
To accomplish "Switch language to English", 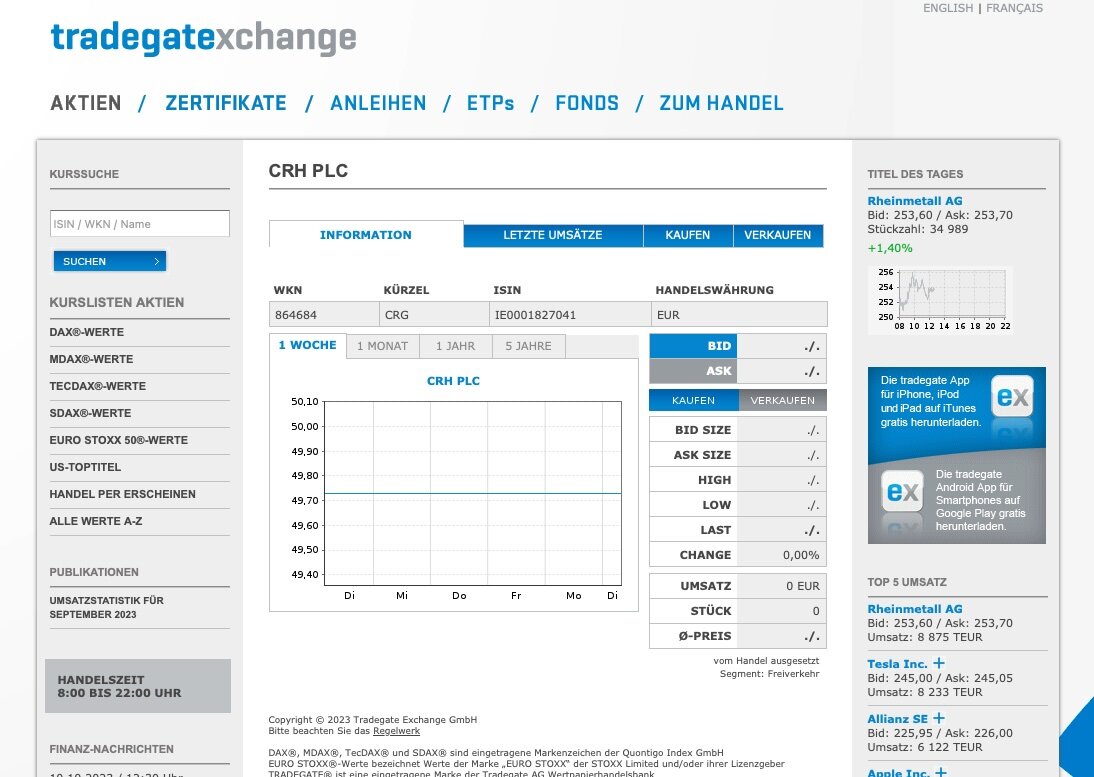I will [x=947, y=8].
